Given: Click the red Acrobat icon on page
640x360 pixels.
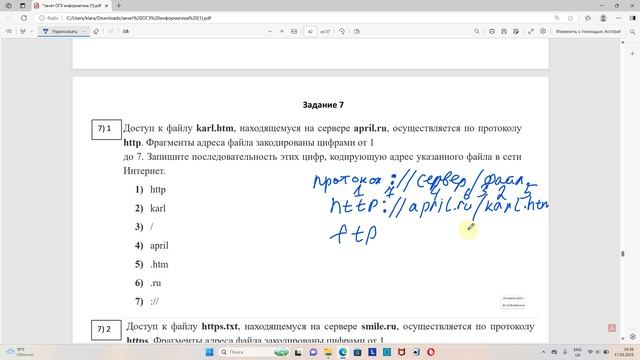Looking at the screenshot, I should (x=612, y=328).
